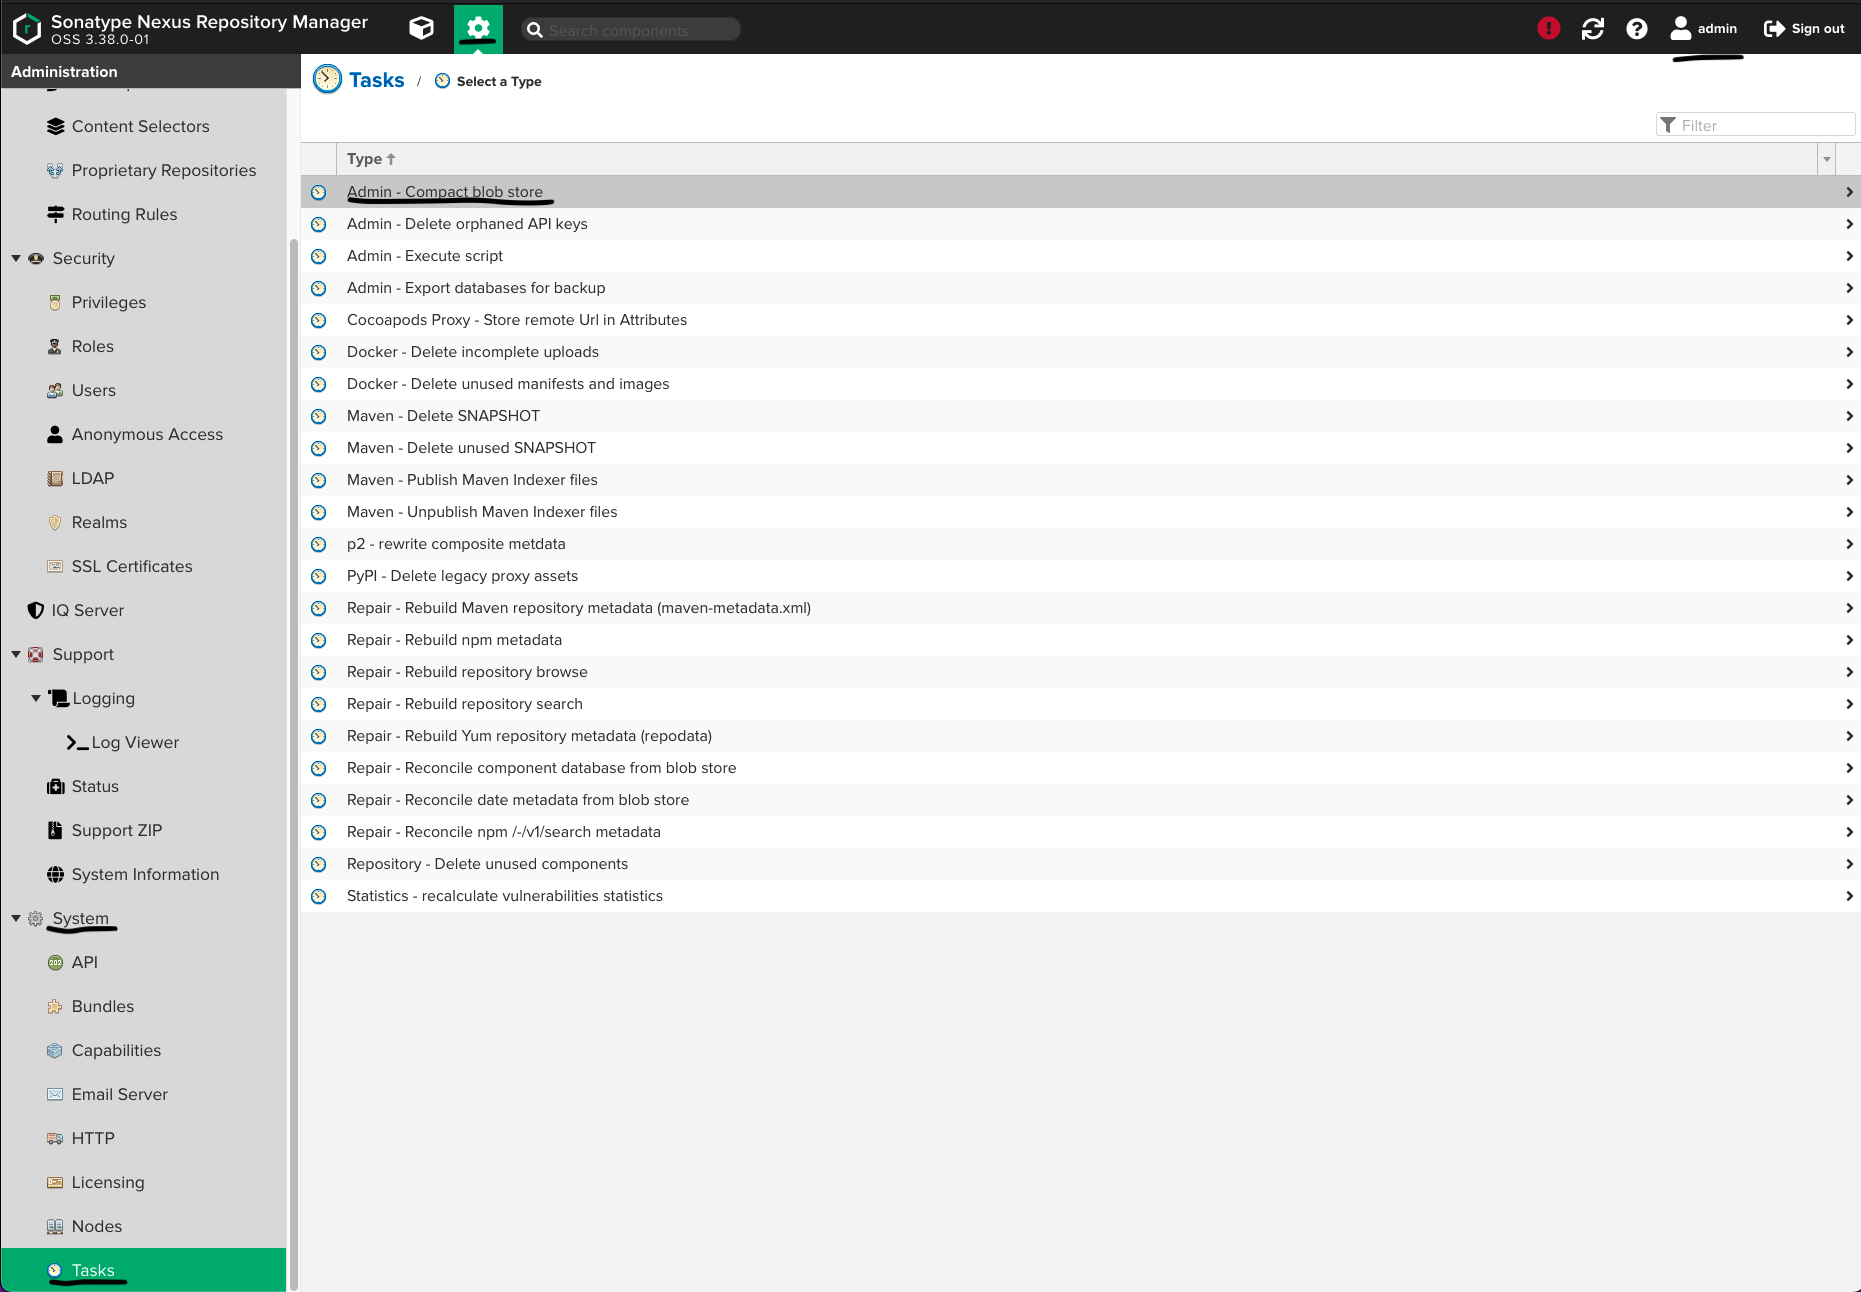Open the Type column menu arrow
1861x1292 pixels.
pyautogui.click(x=1826, y=159)
